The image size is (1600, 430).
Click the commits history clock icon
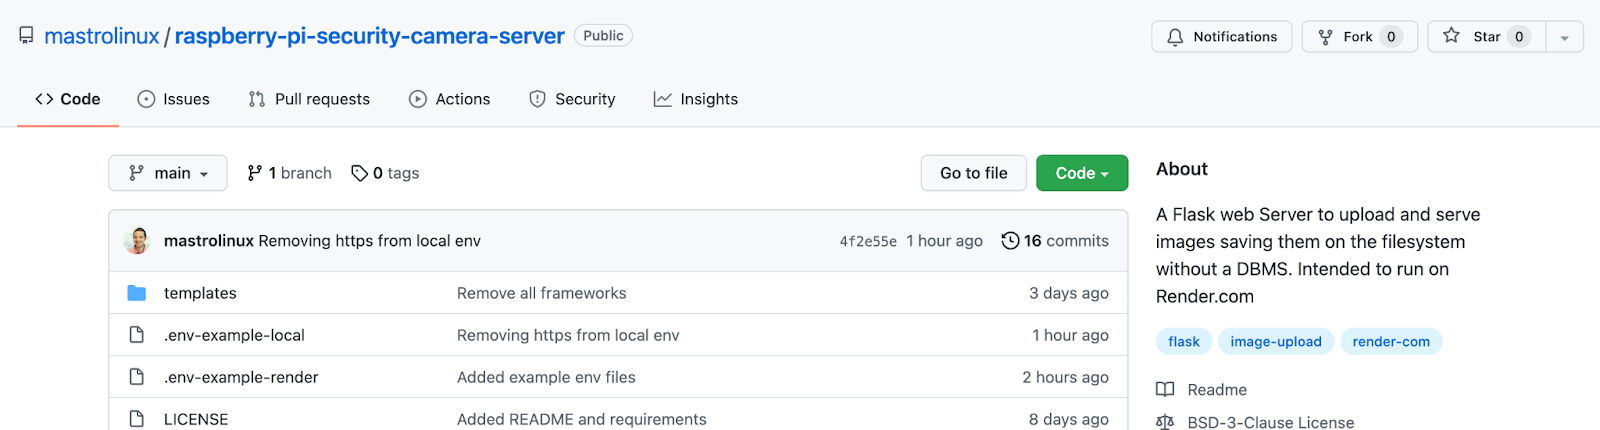pos(1010,241)
